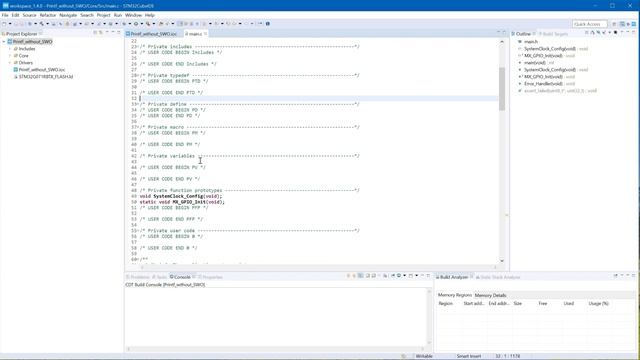Click the Quick Access search field

(590, 24)
